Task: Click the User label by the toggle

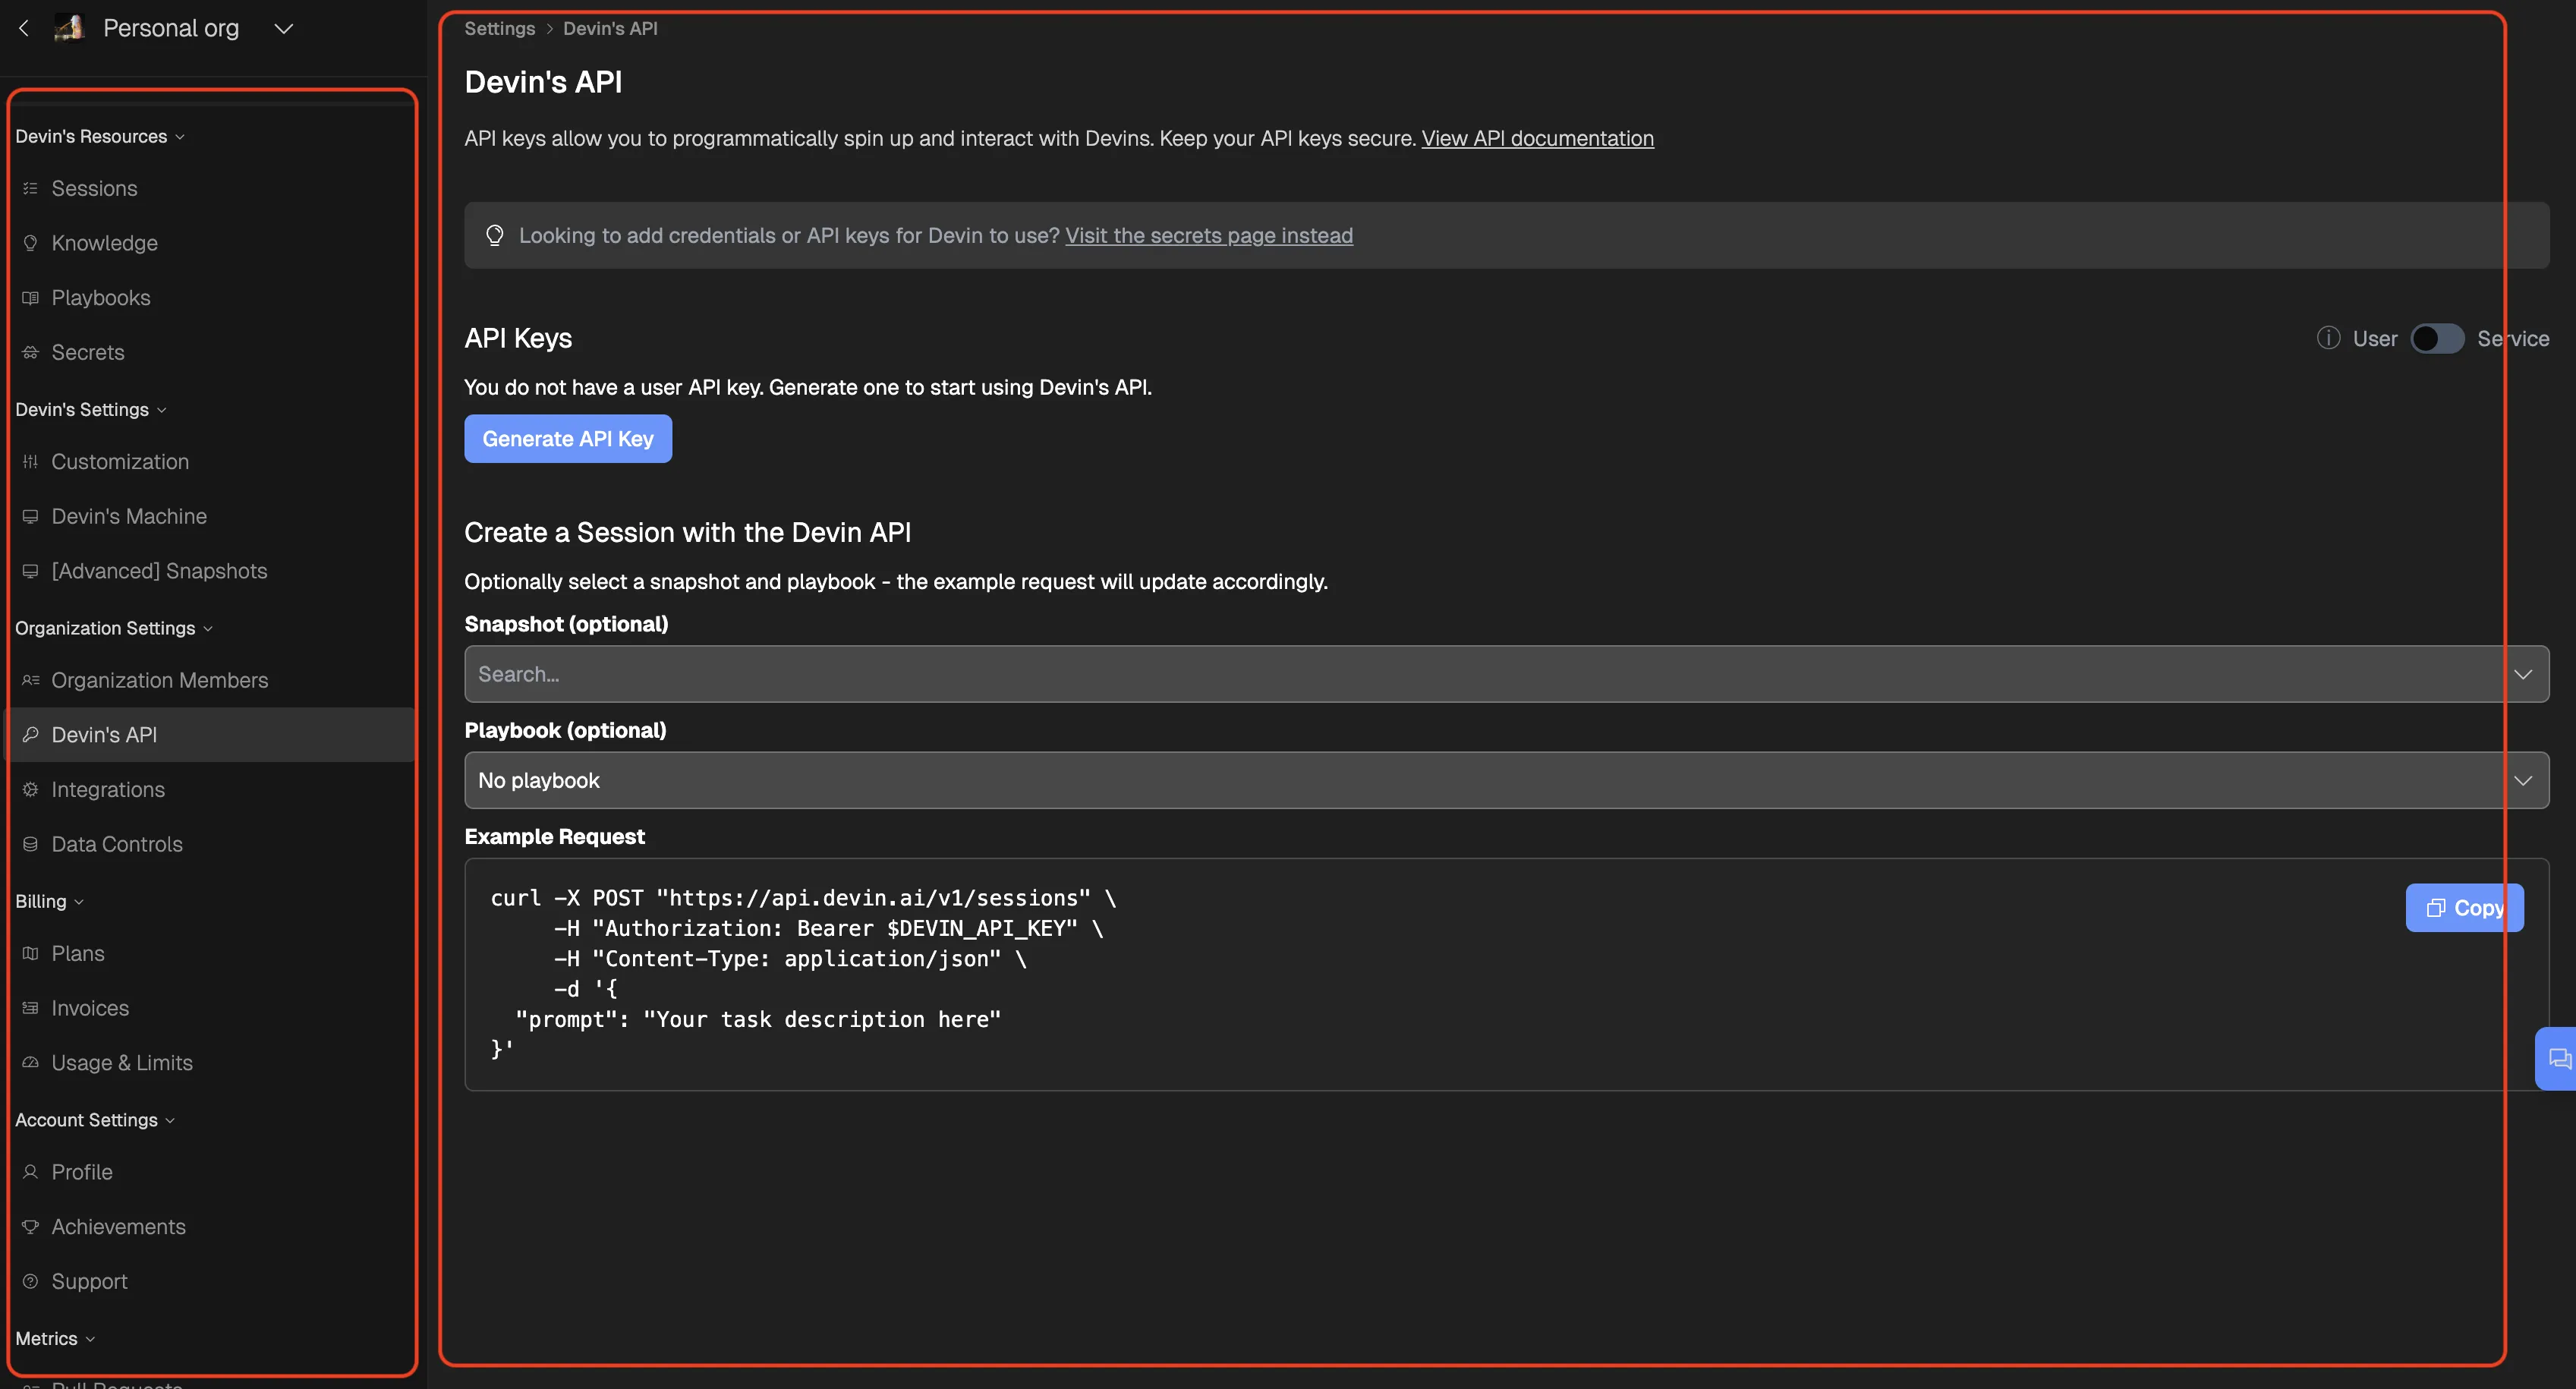Action: 2375,338
